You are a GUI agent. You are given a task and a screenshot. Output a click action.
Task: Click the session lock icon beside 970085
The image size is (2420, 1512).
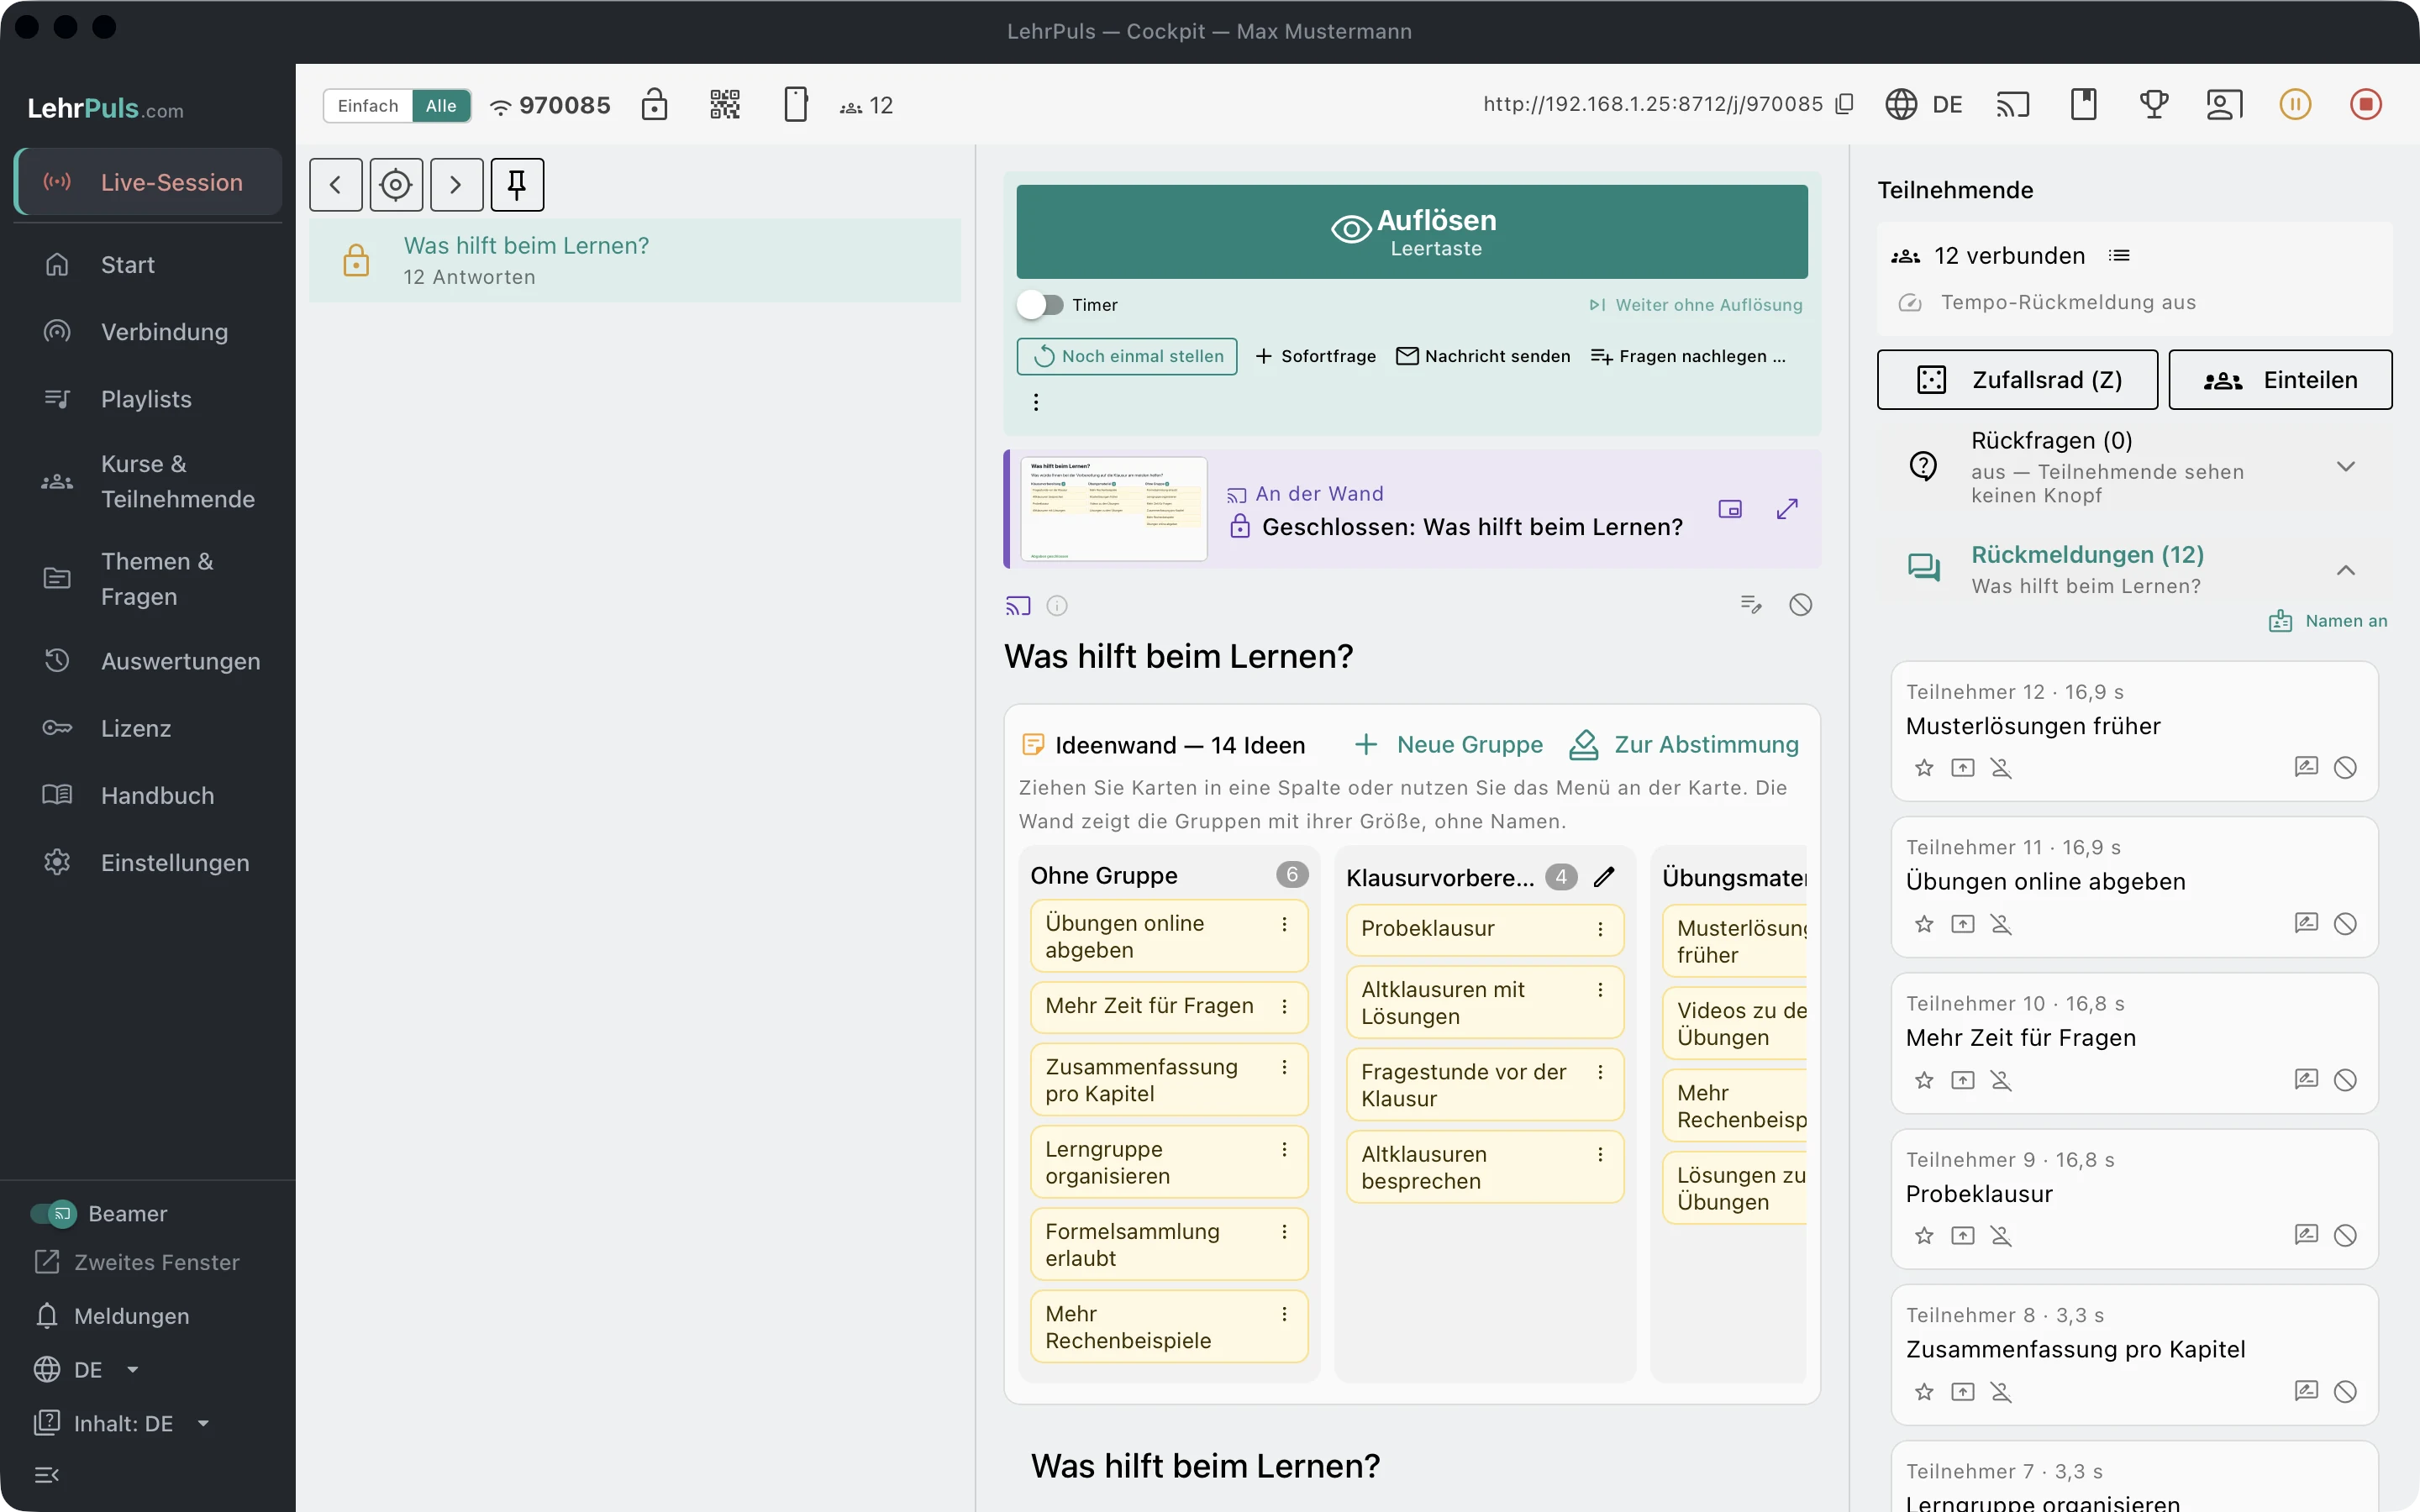[x=654, y=104]
